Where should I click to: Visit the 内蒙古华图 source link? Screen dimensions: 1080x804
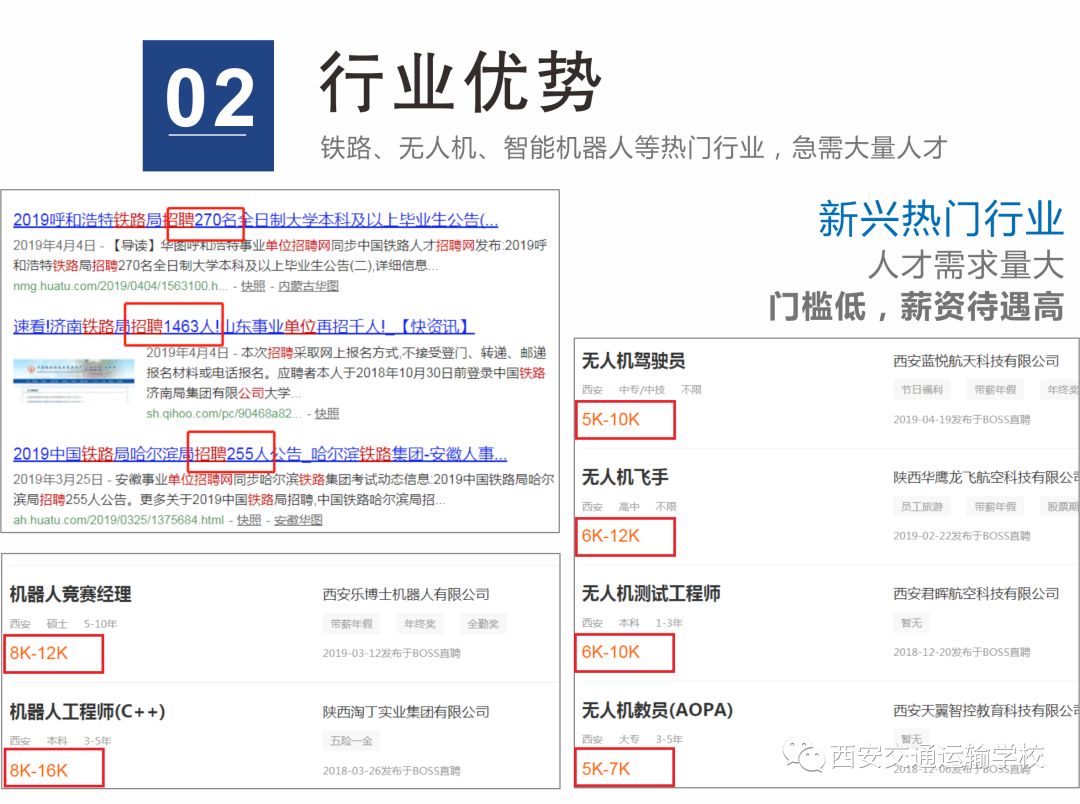click(x=311, y=286)
